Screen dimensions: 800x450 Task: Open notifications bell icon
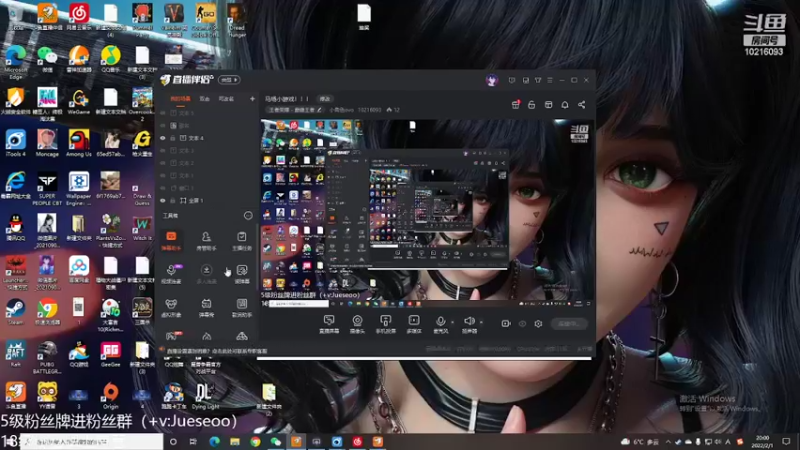(565, 105)
